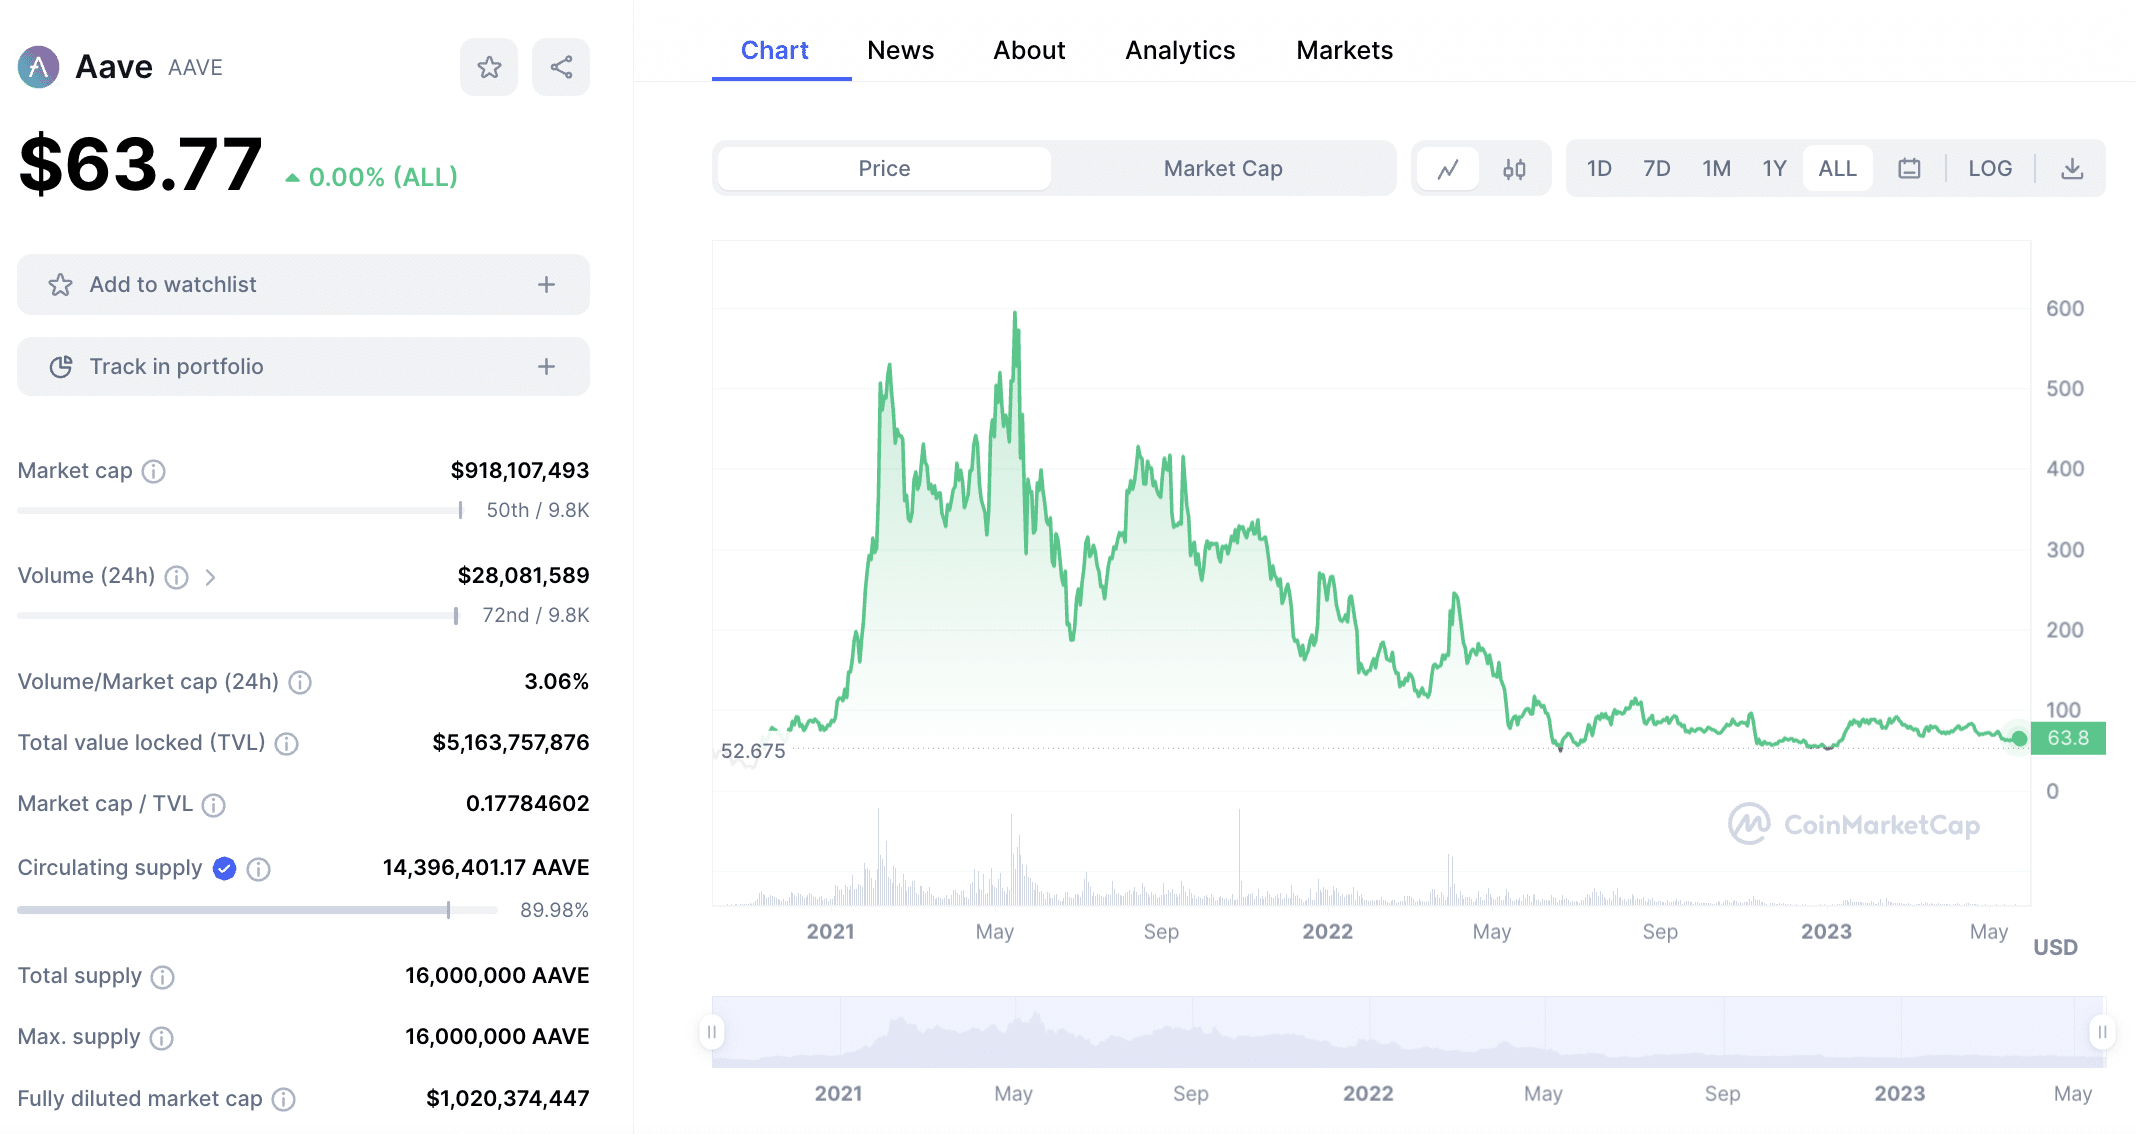Click the right range handle of timeline navigator
2136x1134 pixels.
(x=2102, y=1032)
